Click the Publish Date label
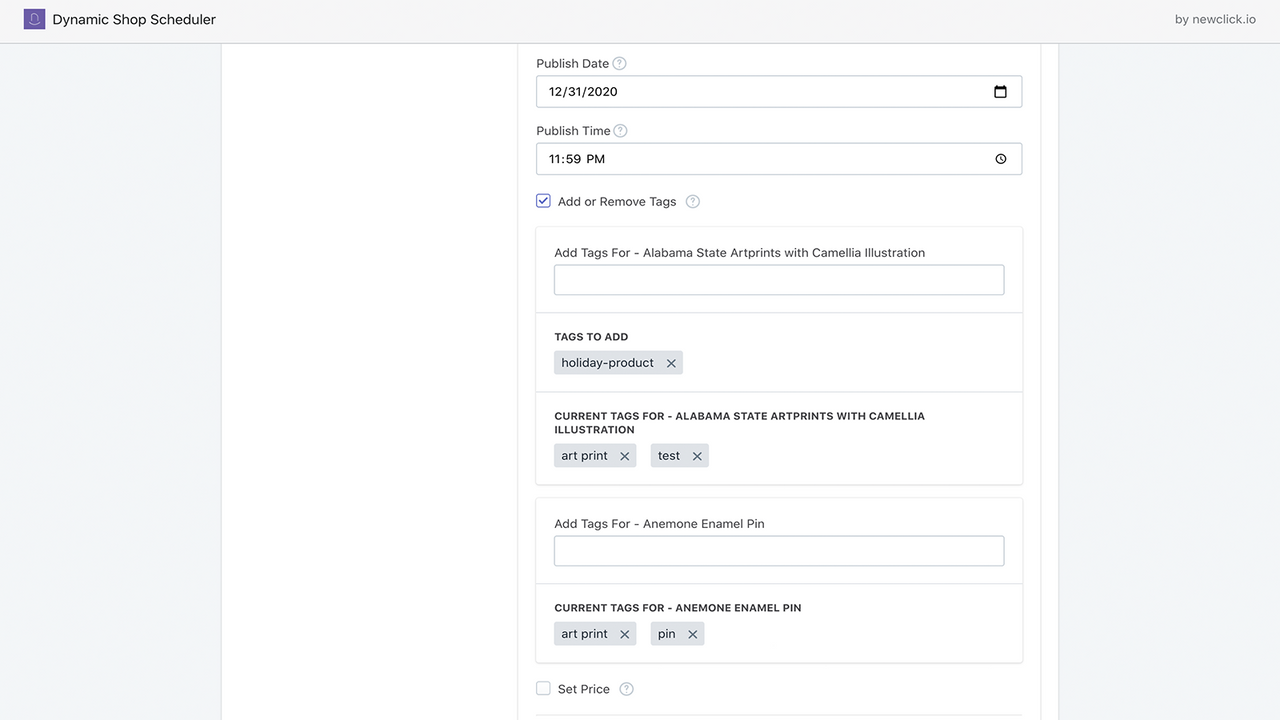This screenshot has width=1280, height=720. click(572, 63)
